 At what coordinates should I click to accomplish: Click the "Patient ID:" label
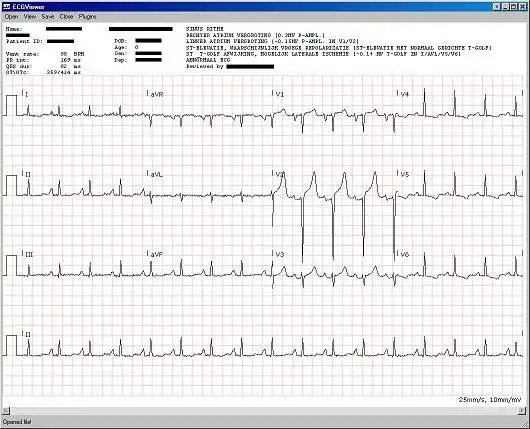click(x=24, y=41)
